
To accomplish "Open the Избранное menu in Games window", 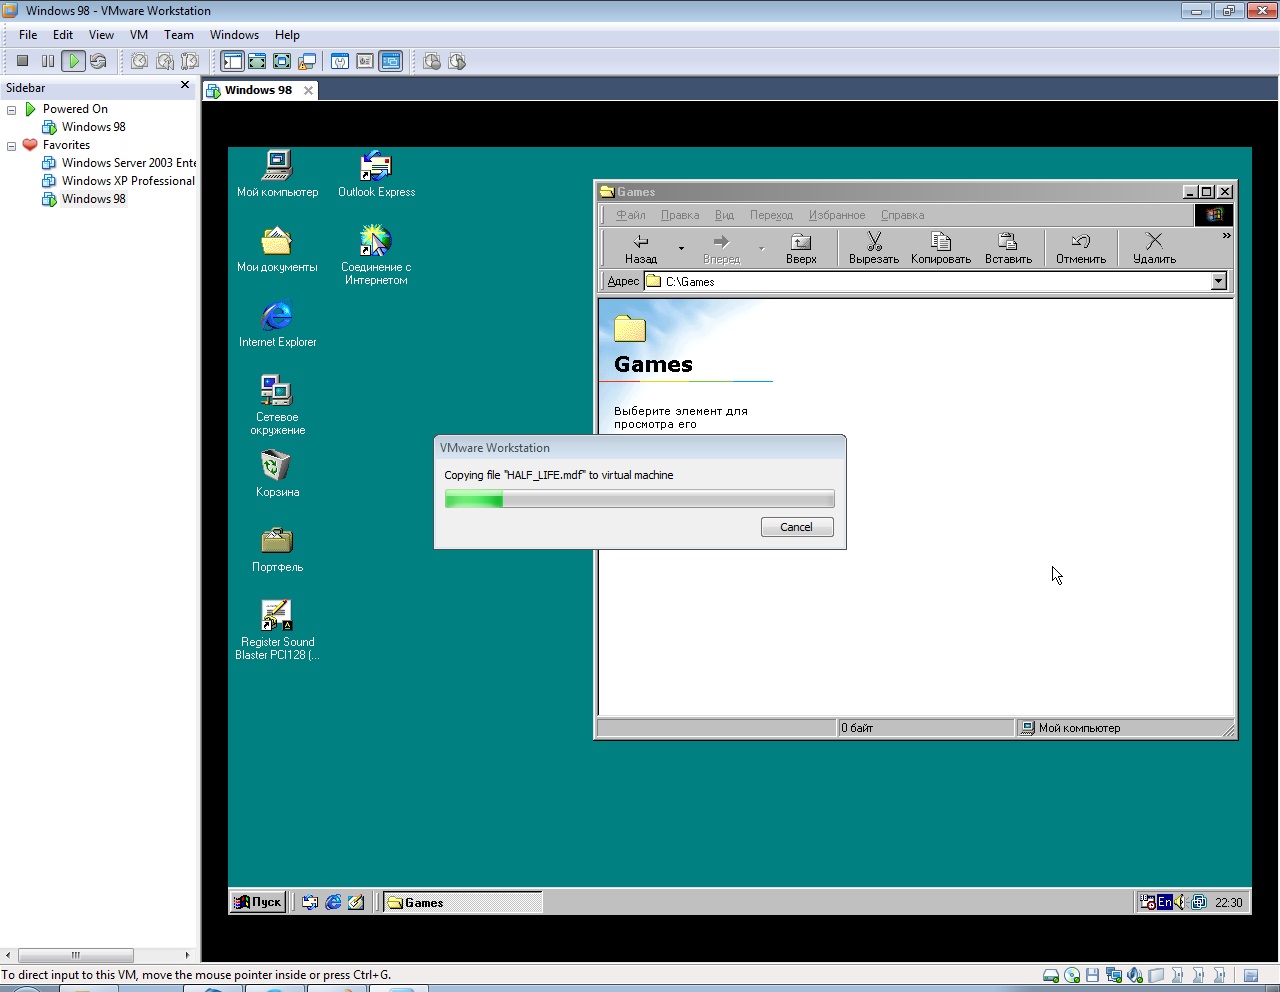I will (837, 215).
